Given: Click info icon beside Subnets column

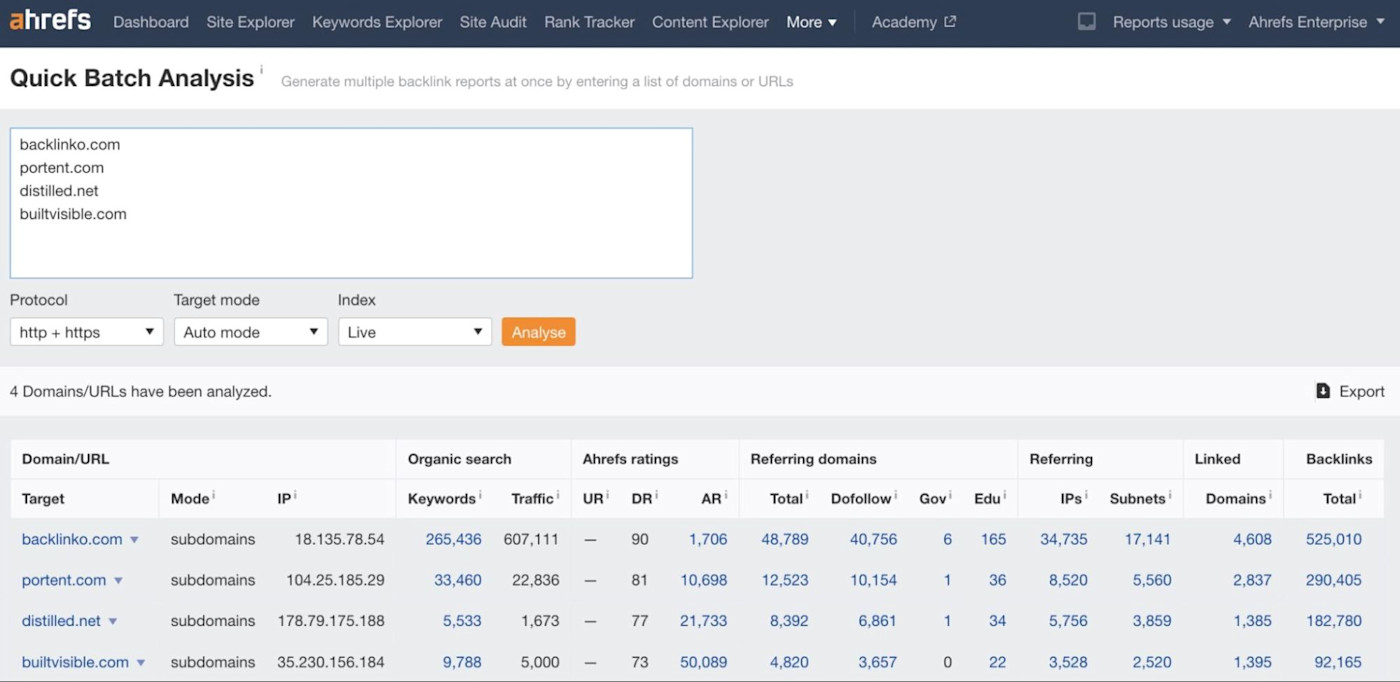Looking at the screenshot, I should click(x=1170, y=494).
